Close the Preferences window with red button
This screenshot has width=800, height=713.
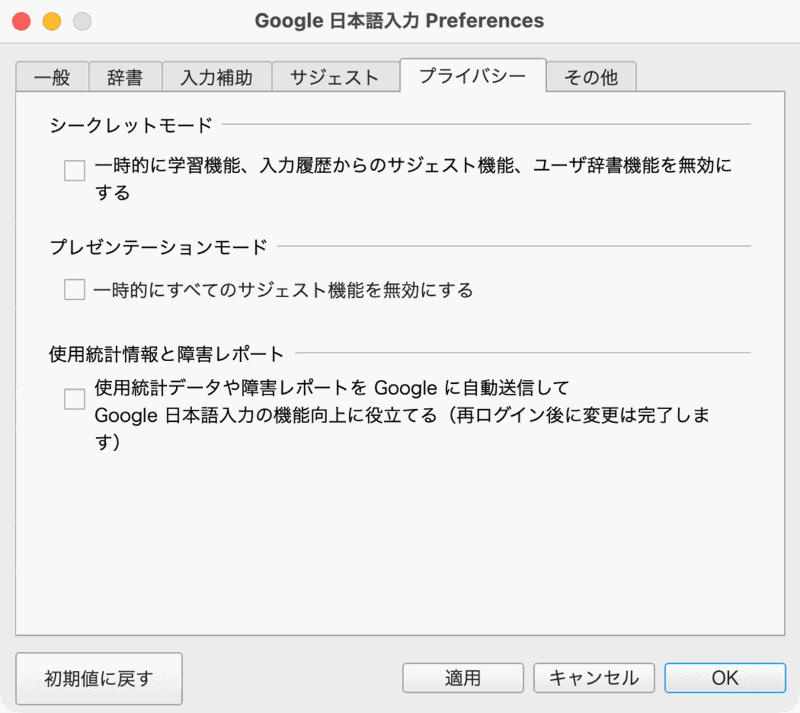[x=21, y=21]
